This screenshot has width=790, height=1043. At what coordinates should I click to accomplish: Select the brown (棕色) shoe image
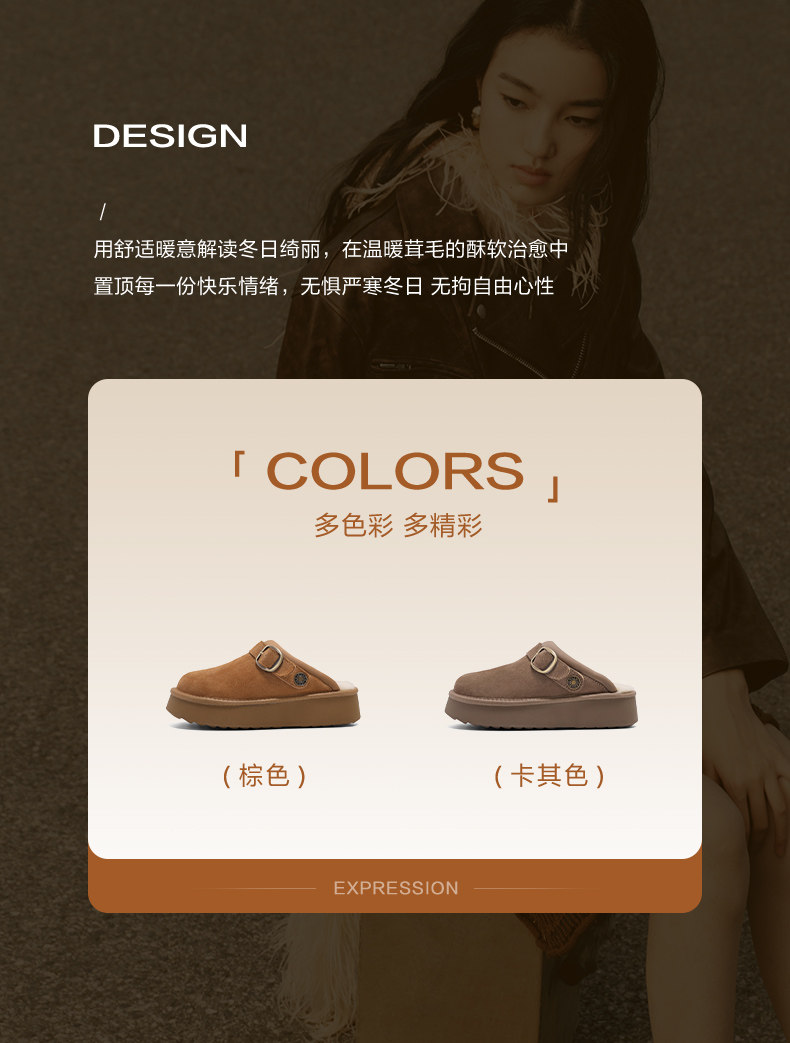(x=263, y=684)
